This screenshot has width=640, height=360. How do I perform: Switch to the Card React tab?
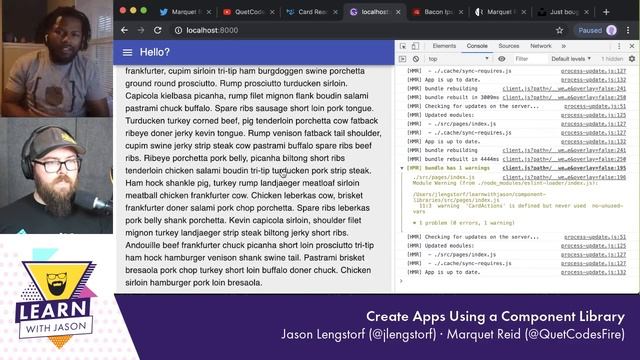click(312, 12)
